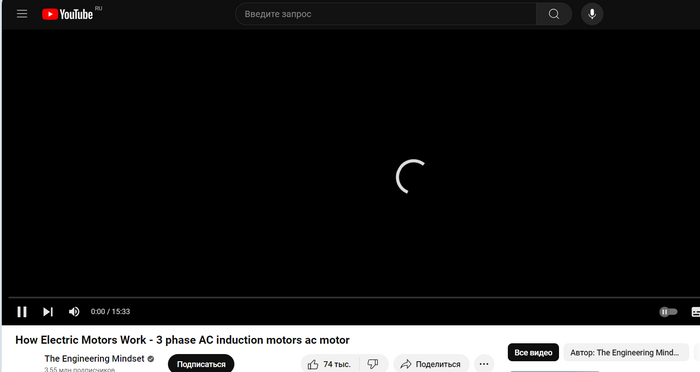Dislike the video with thumbs-down

tap(373, 364)
